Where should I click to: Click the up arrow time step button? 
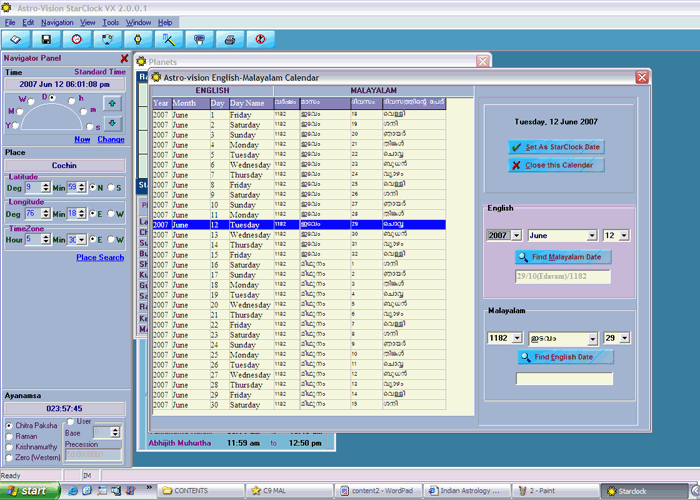(x=112, y=103)
